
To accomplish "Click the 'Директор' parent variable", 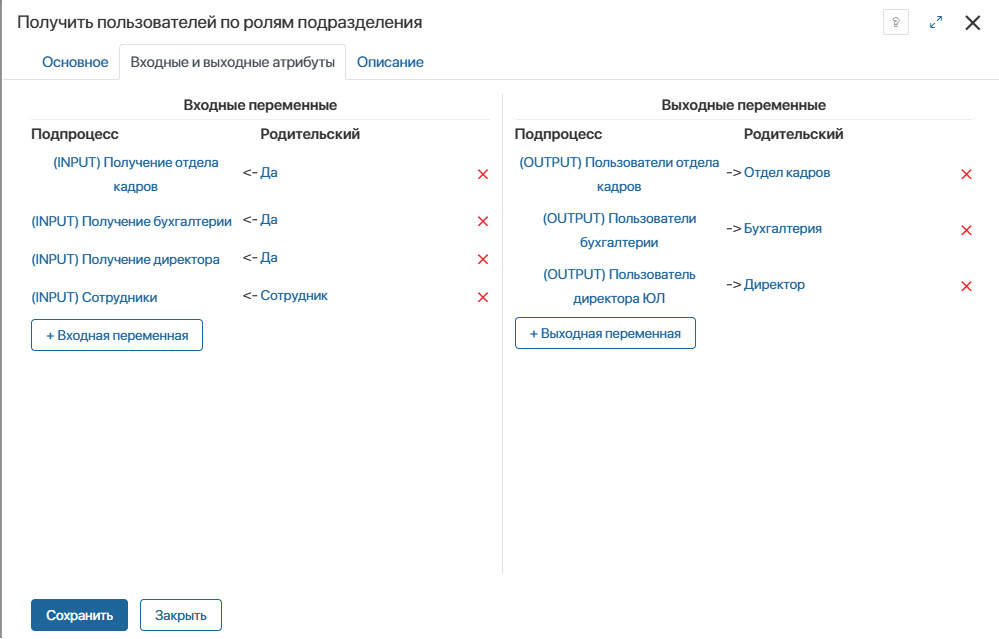I will click(774, 284).
